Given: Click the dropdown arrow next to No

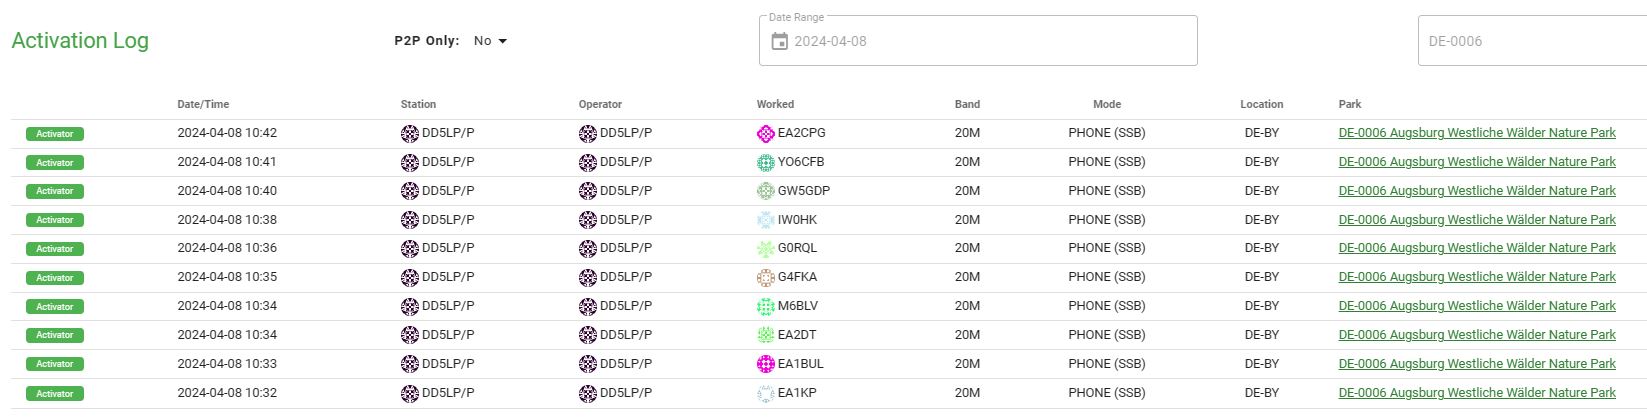Looking at the screenshot, I should [503, 41].
